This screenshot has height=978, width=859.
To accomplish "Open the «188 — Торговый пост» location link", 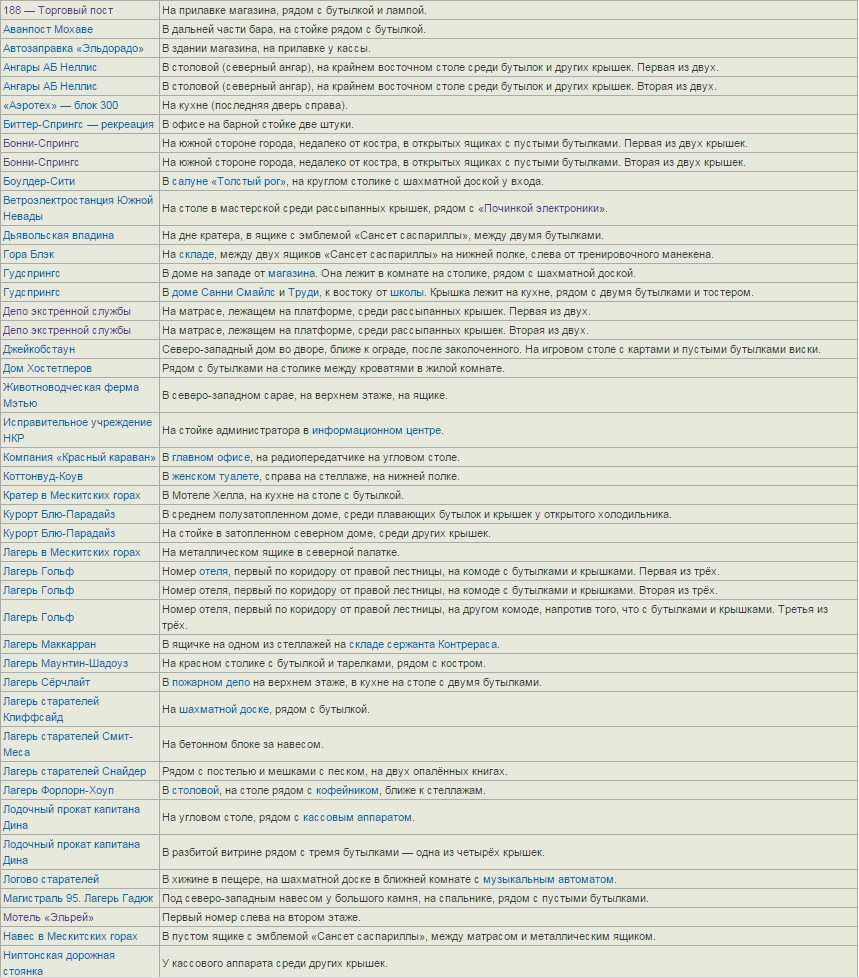I will [58, 11].
